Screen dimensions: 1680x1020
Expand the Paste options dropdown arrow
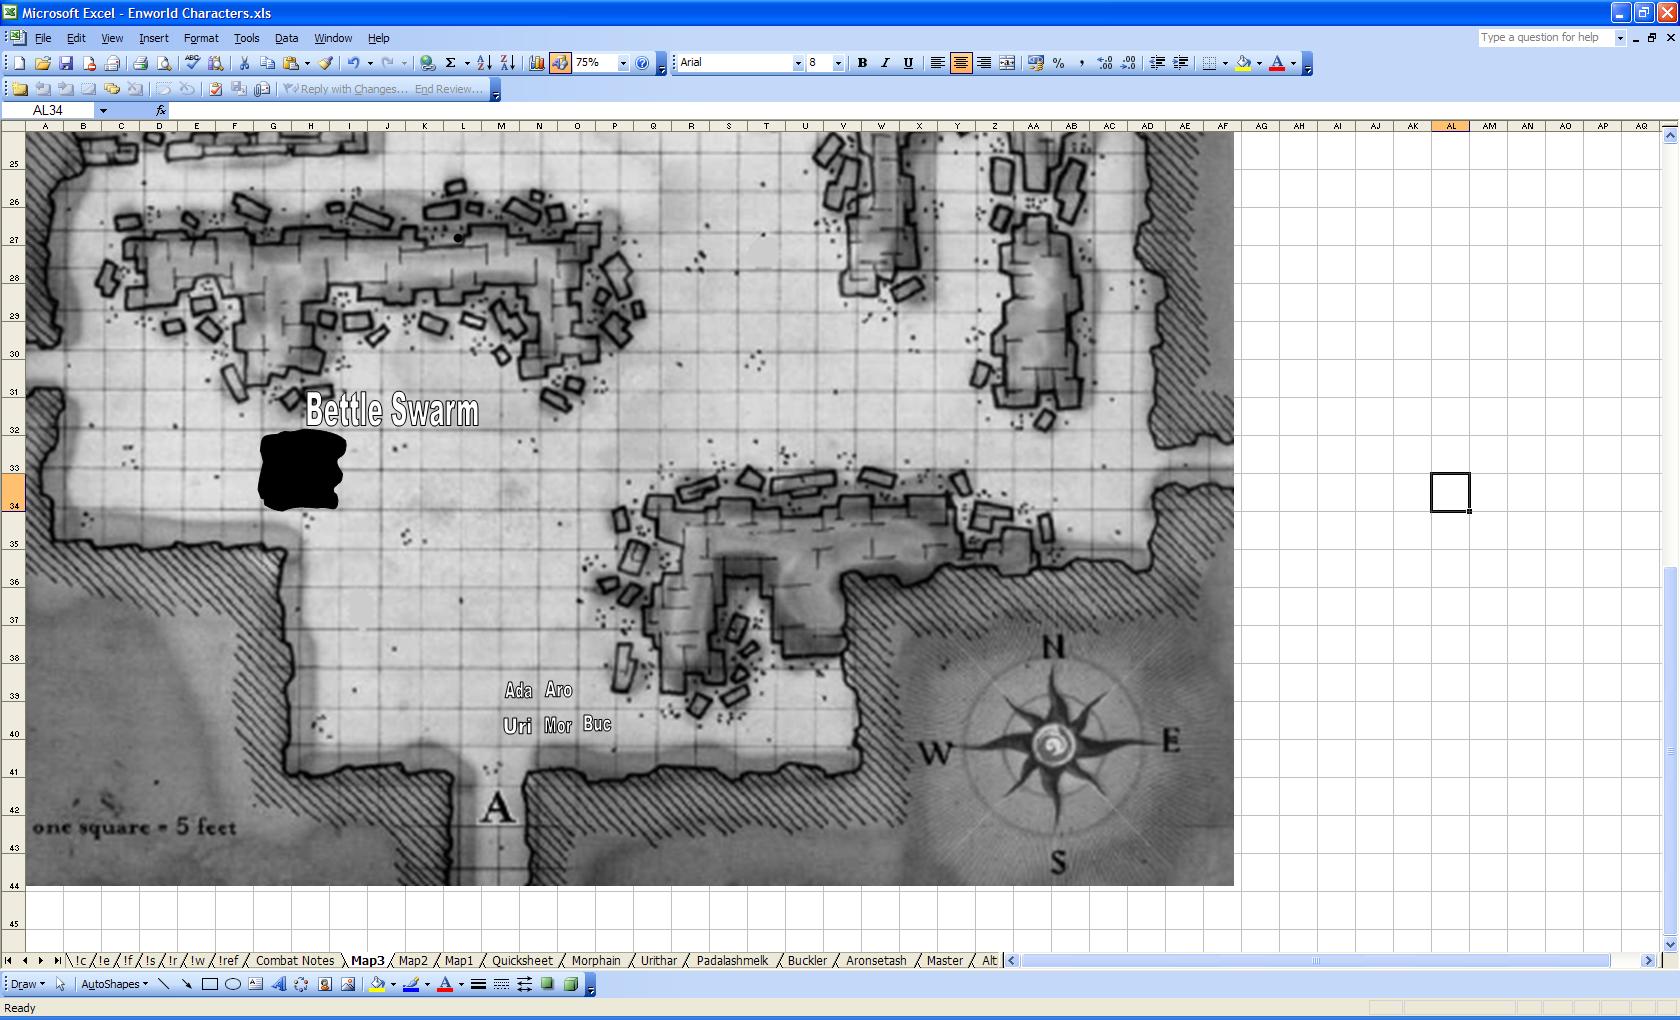(x=307, y=63)
